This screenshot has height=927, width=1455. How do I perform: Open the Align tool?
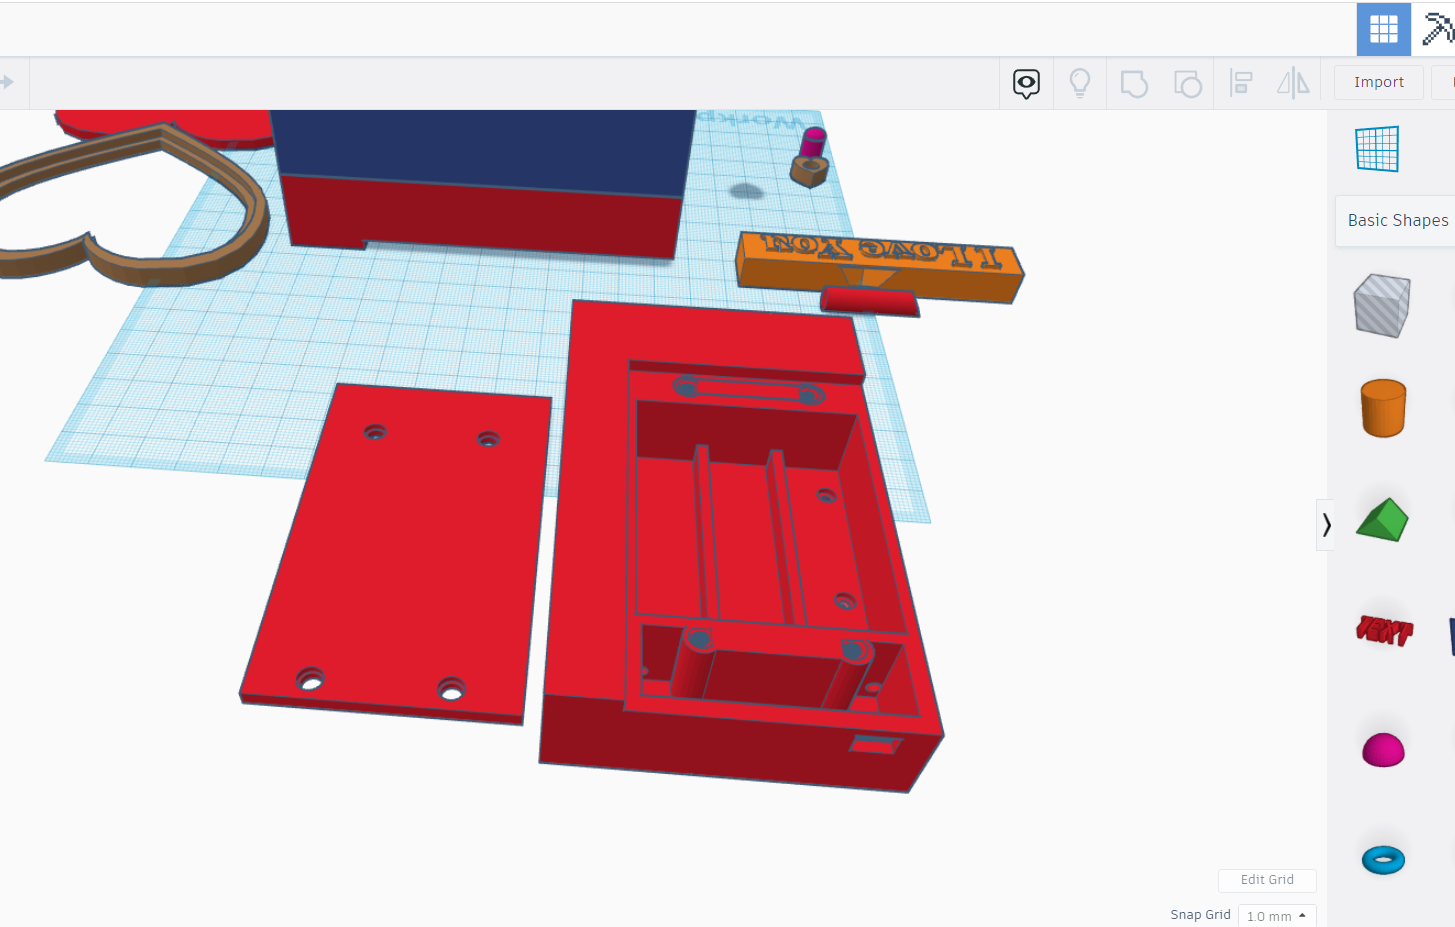[1241, 83]
